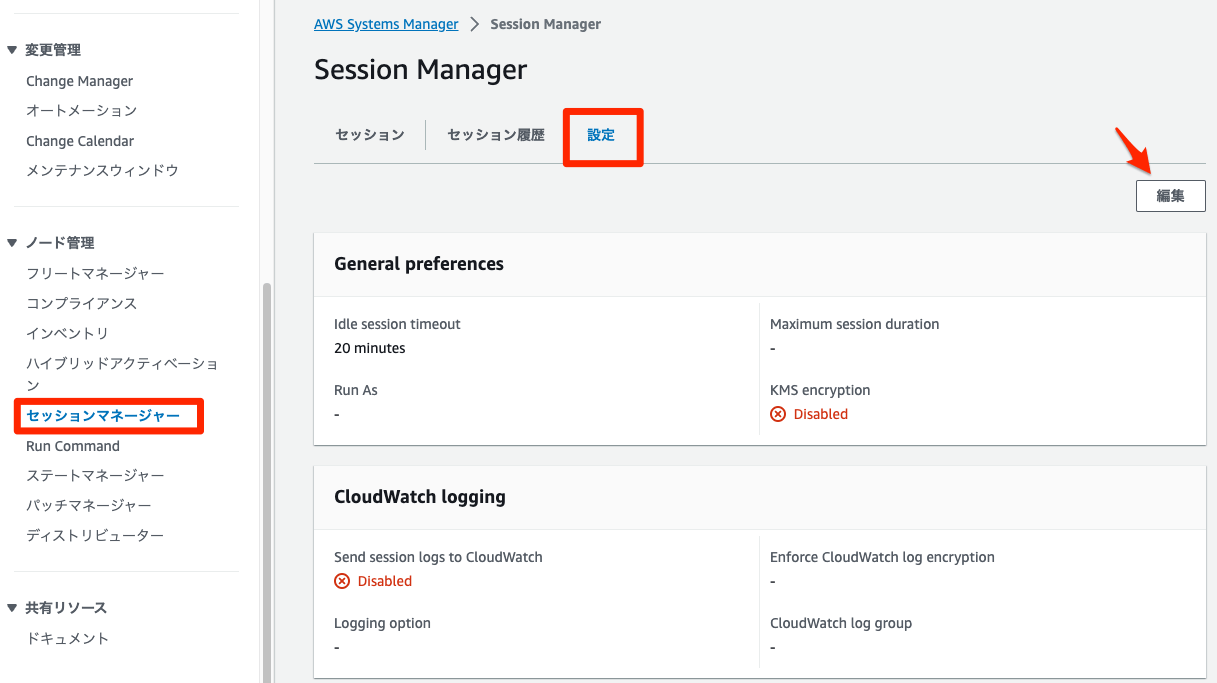Click the 編集 button
Image resolution: width=1217 pixels, height=683 pixels.
(x=1170, y=195)
